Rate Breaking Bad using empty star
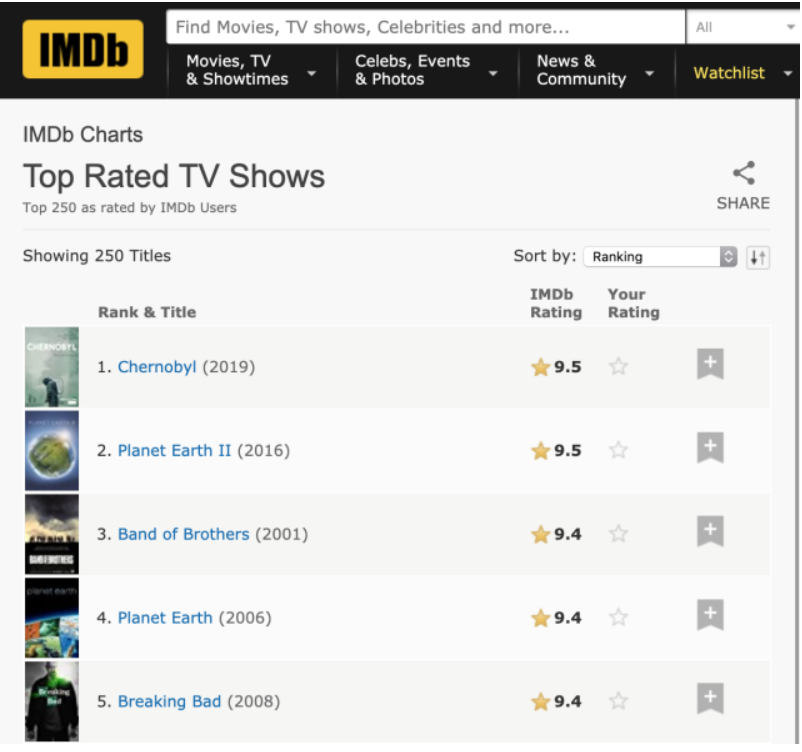This screenshot has width=802, height=752. [618, 701]
